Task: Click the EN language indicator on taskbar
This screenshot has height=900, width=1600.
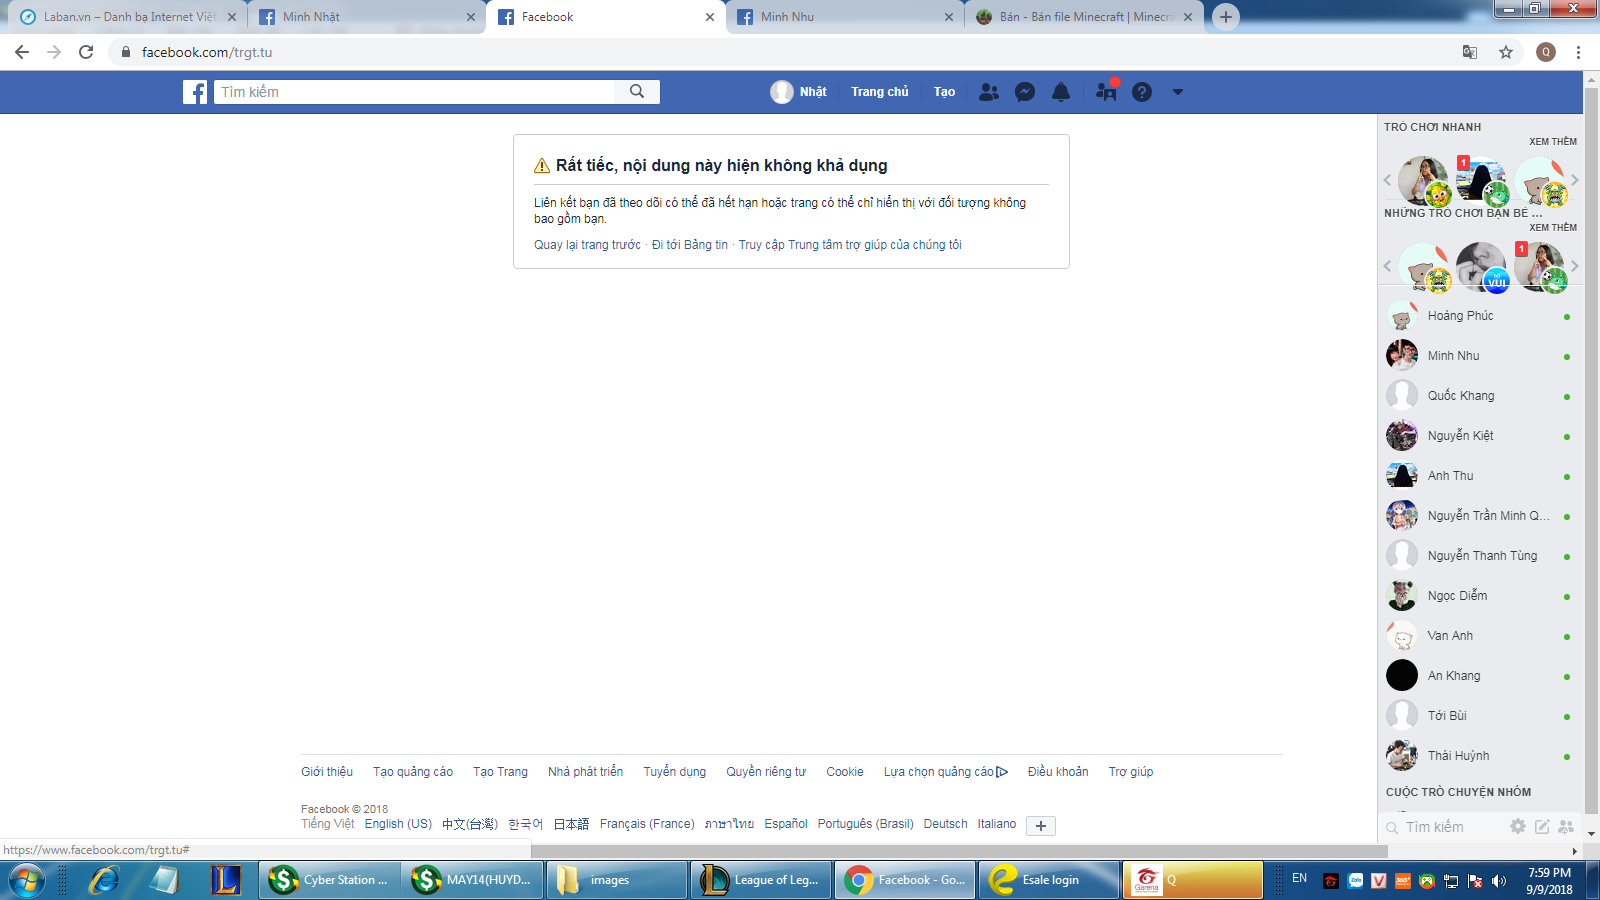Action: click(1300, 878)
